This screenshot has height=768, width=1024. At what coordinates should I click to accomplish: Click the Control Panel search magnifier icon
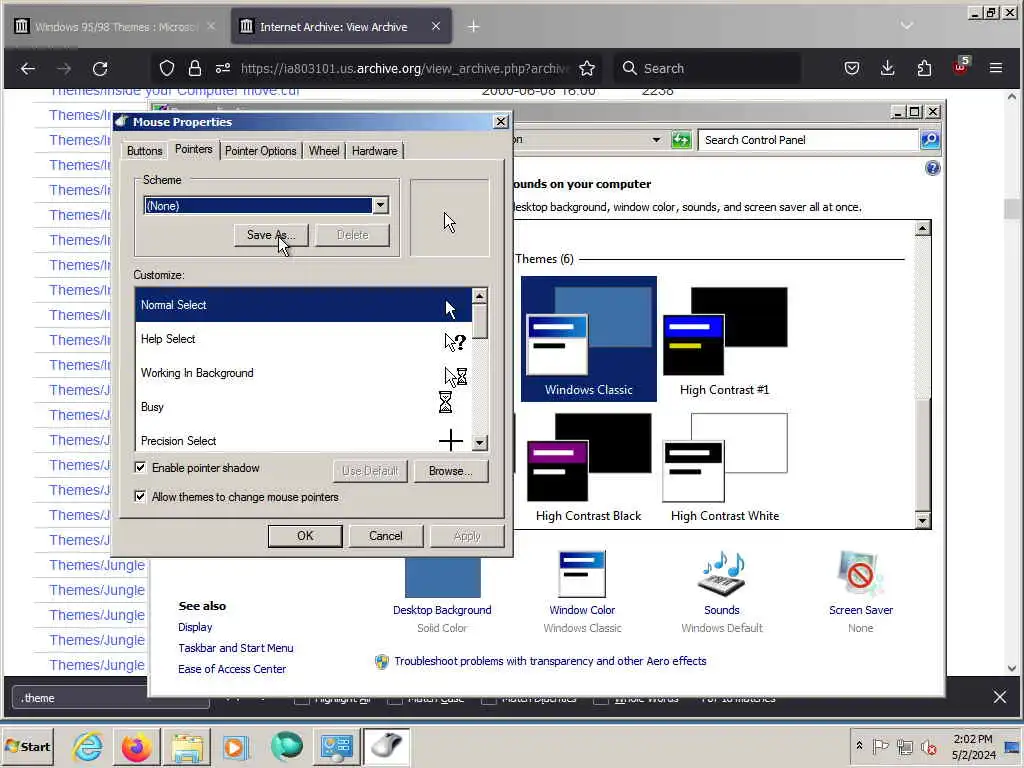point(930,140)
